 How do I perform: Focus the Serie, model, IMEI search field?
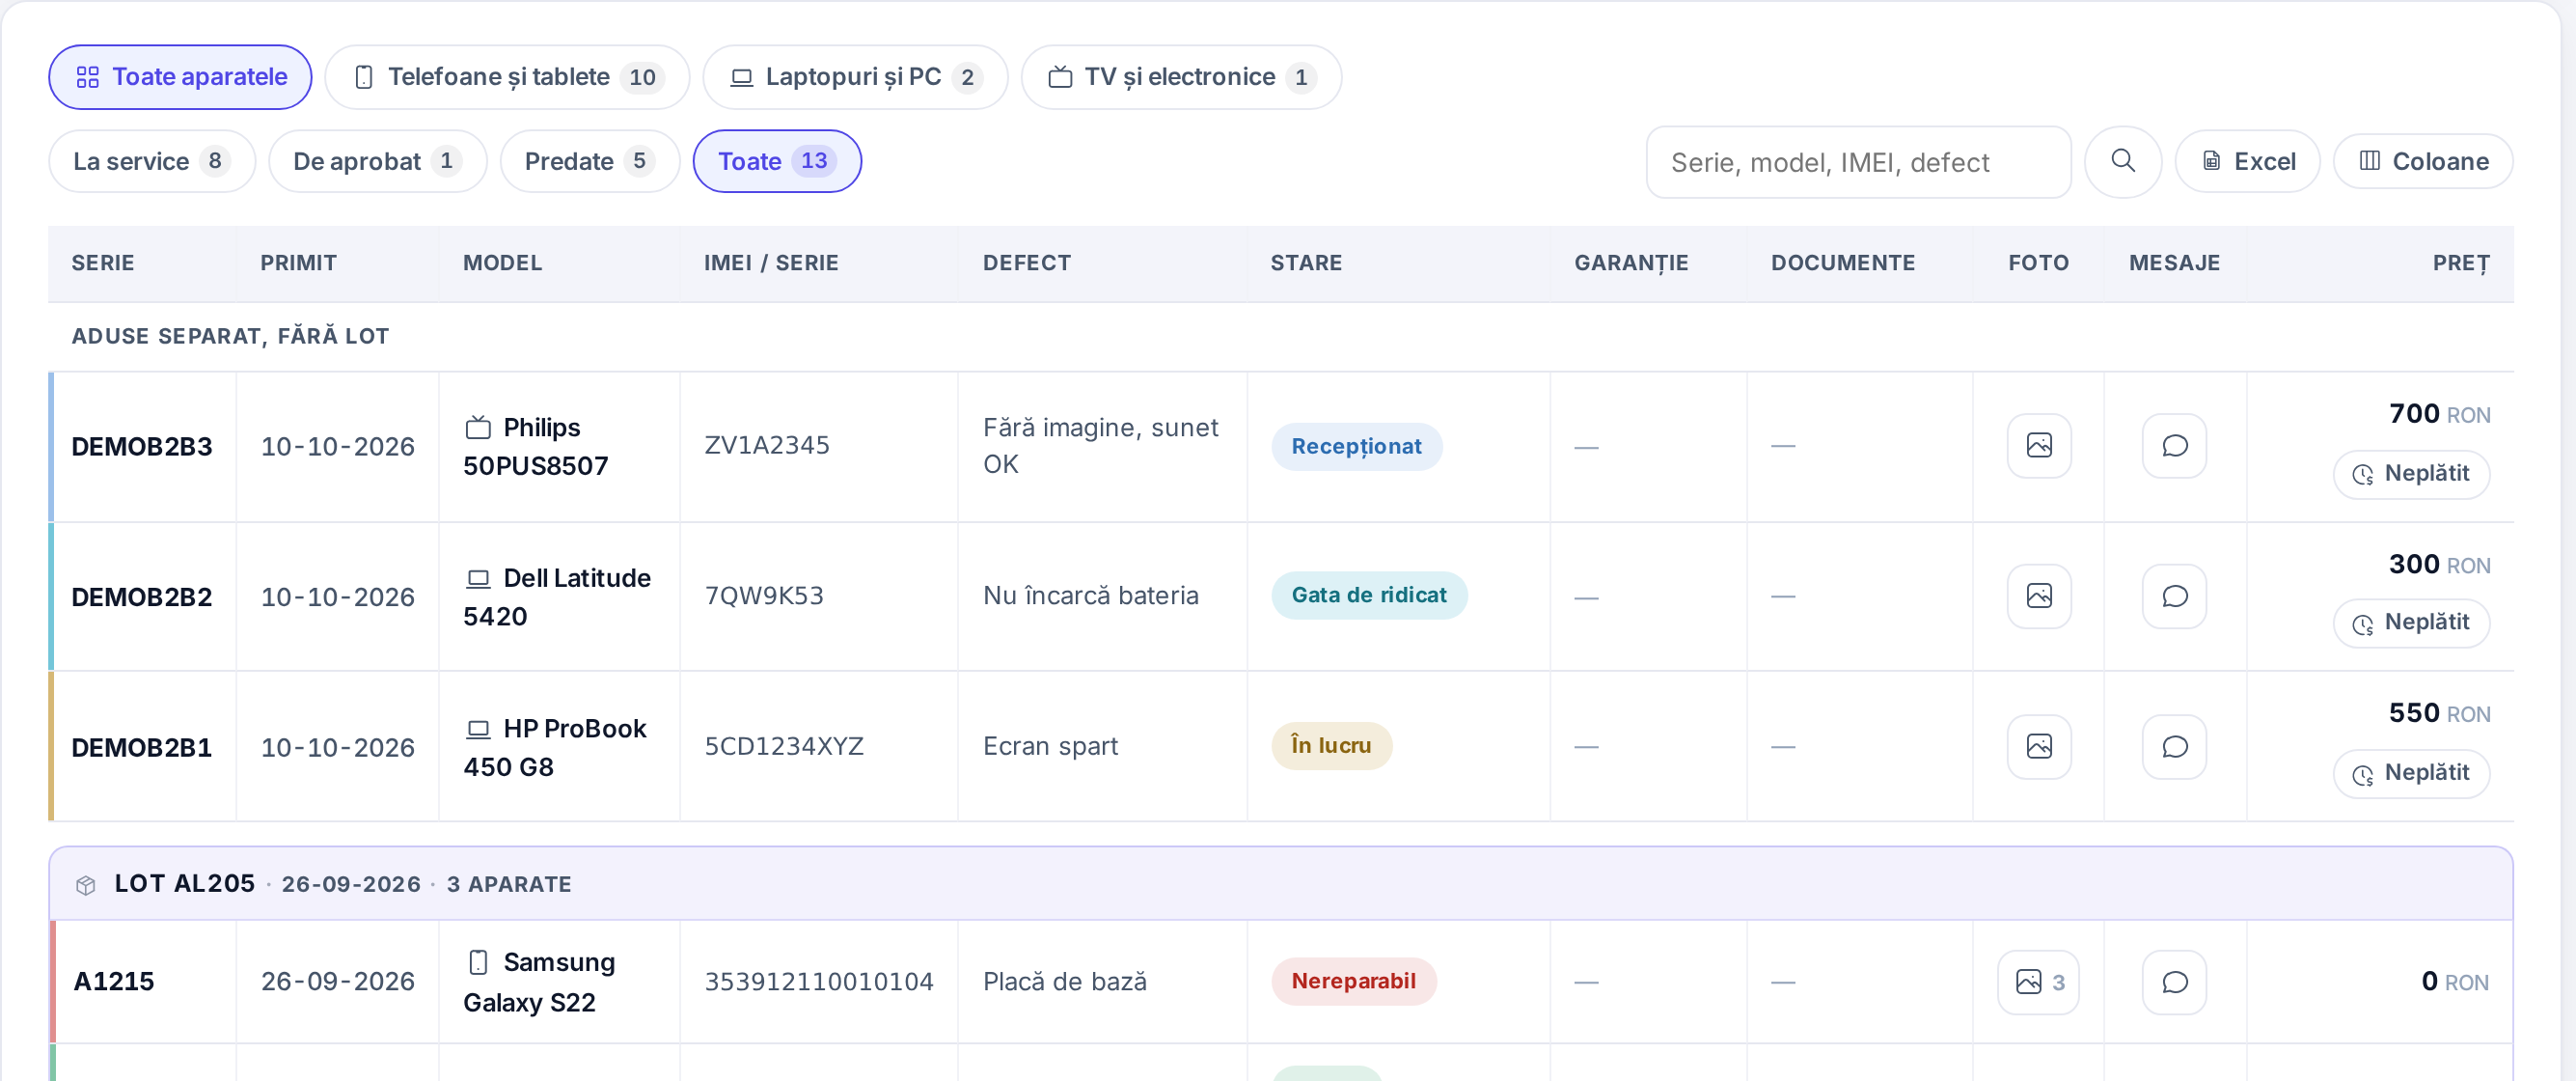[1858, 162]
